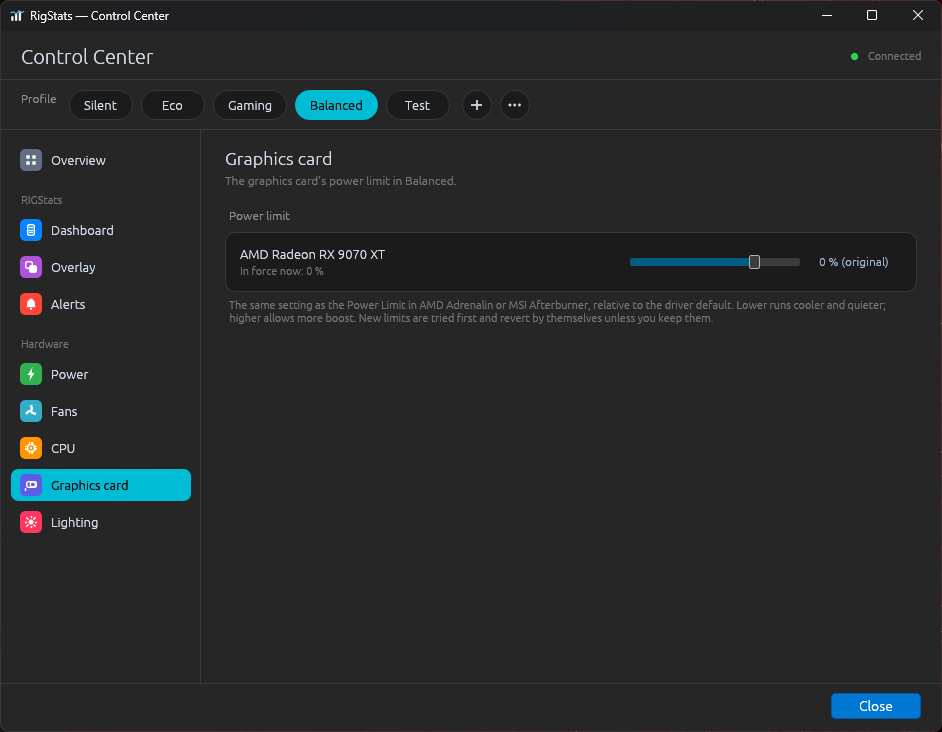Click the Power green lightning icon
The height and width of the screenshot is (732, 942).
click(x=31, y=374)
